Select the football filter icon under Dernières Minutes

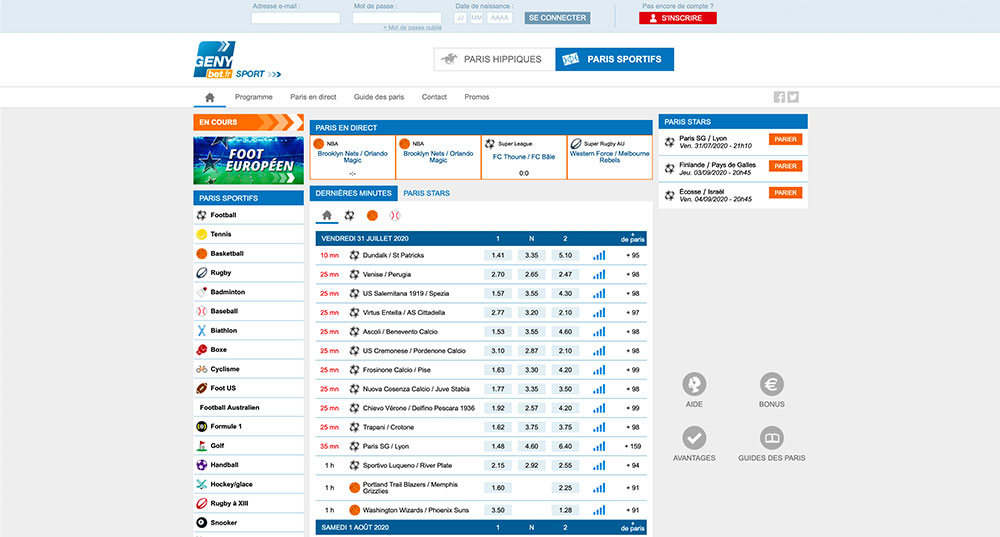tap(349, 216)
